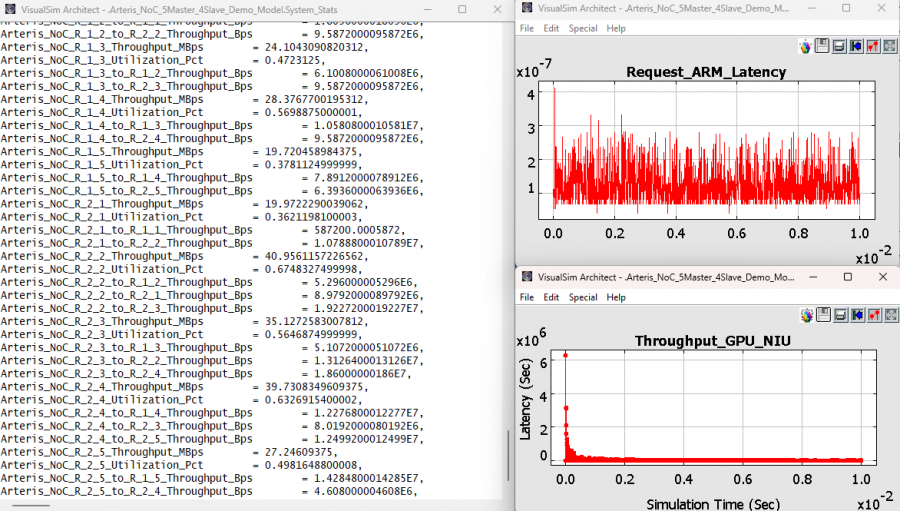The width and height of the screenshot is (900, 511).
Task: Maximize the System_Stats text window
Action: point(461,8)
